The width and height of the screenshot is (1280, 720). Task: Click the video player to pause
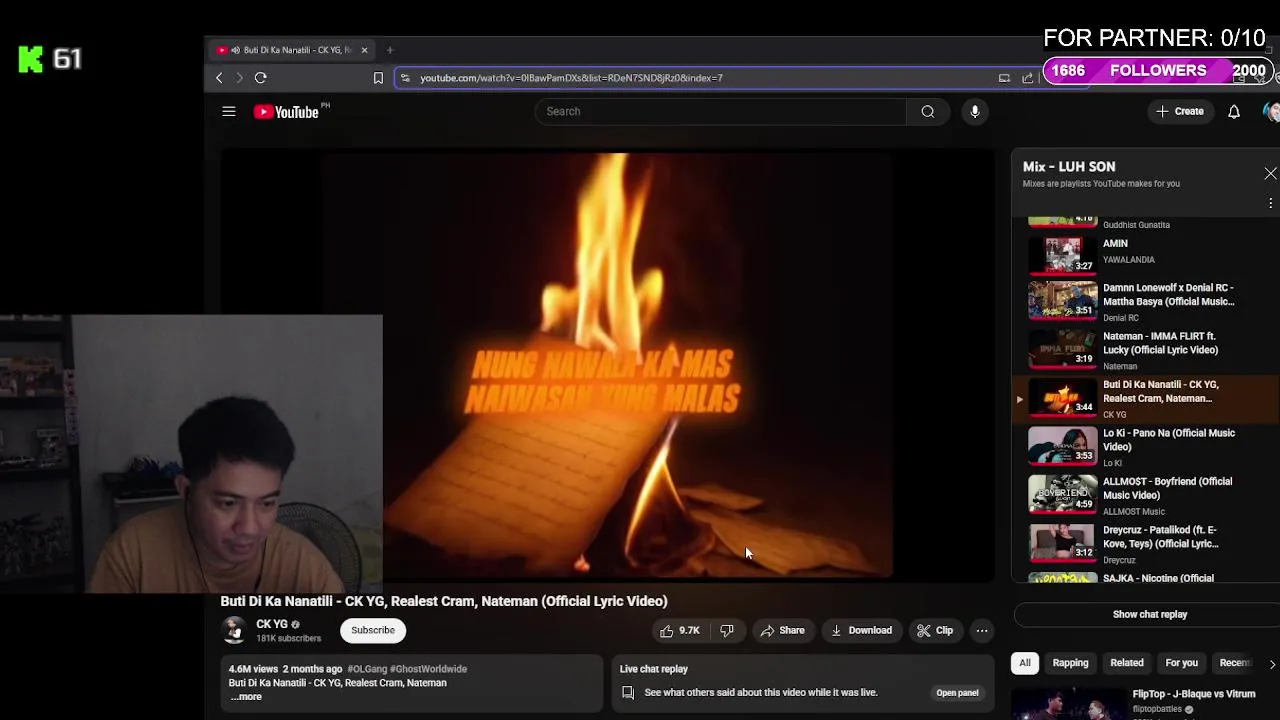pos(608,365)
